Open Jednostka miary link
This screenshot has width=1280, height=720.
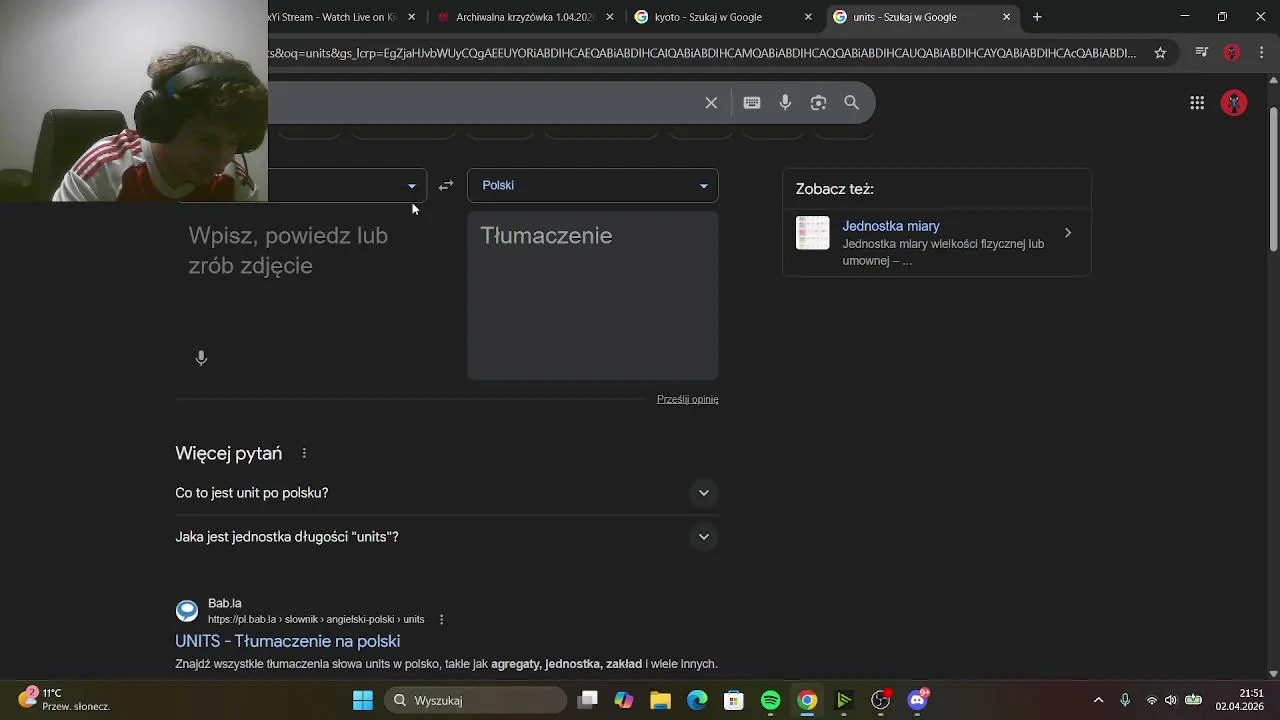coord(891,226)
